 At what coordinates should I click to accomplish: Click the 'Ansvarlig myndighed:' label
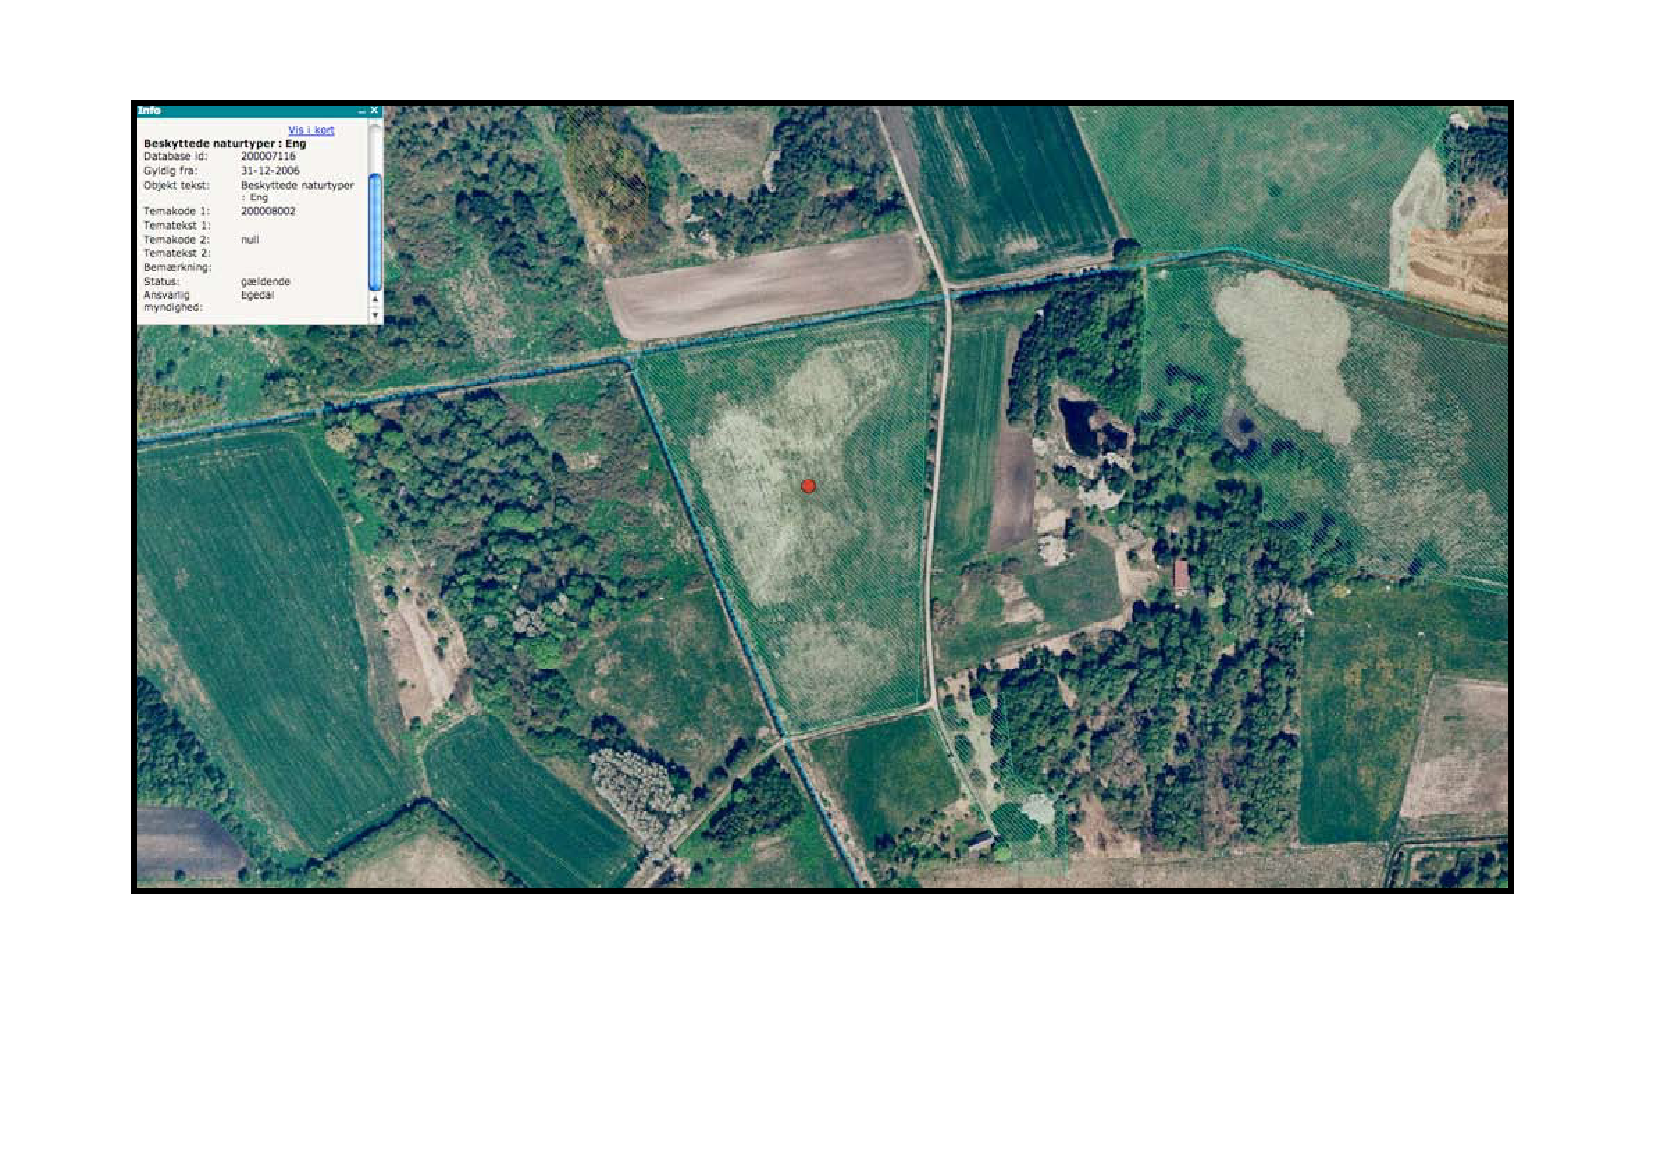point(174,301)
